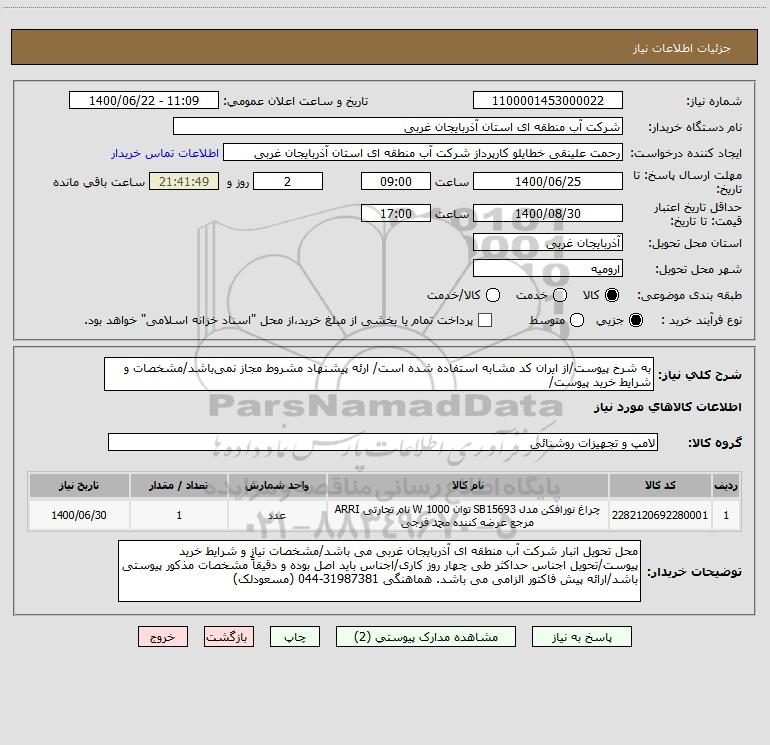The width and height of the screenshot is (770, 745).
Task: Click the price validity date 1400/08/30
Action: [548, 214]
